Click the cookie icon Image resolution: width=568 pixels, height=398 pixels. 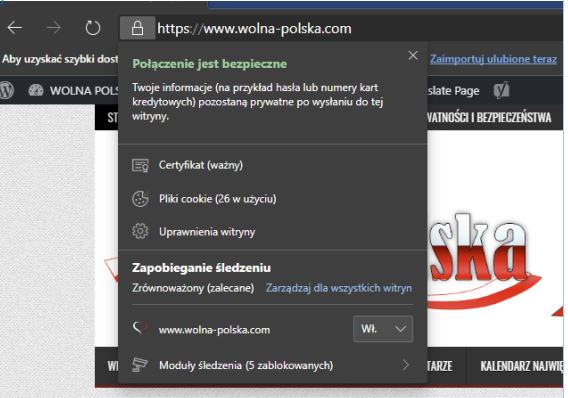click(140, 199)
